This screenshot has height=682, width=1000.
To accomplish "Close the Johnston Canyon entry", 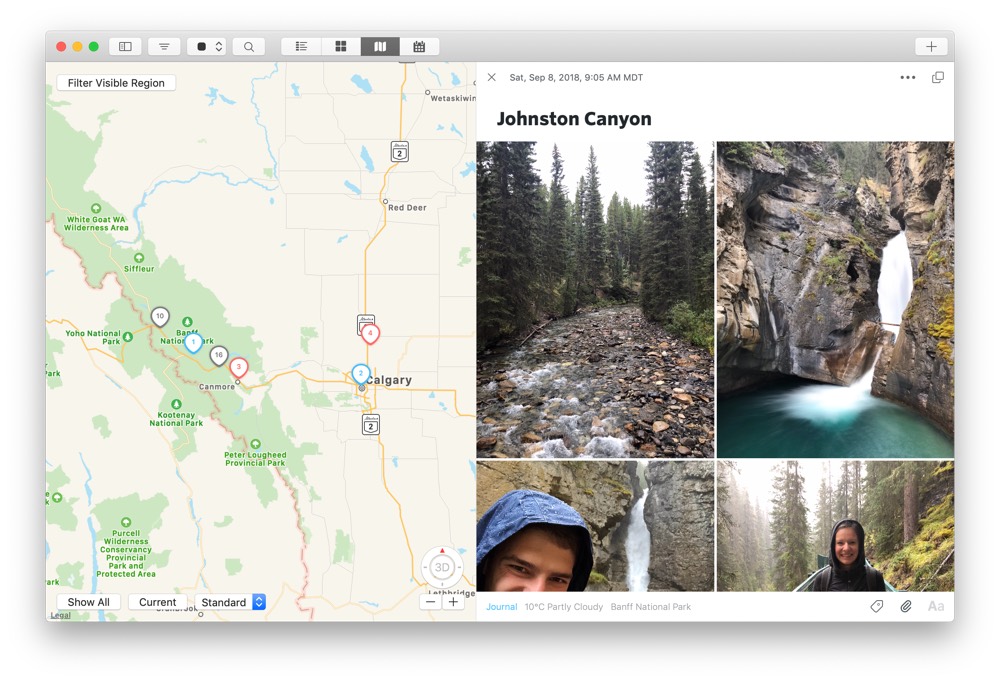I will (492, 77).
